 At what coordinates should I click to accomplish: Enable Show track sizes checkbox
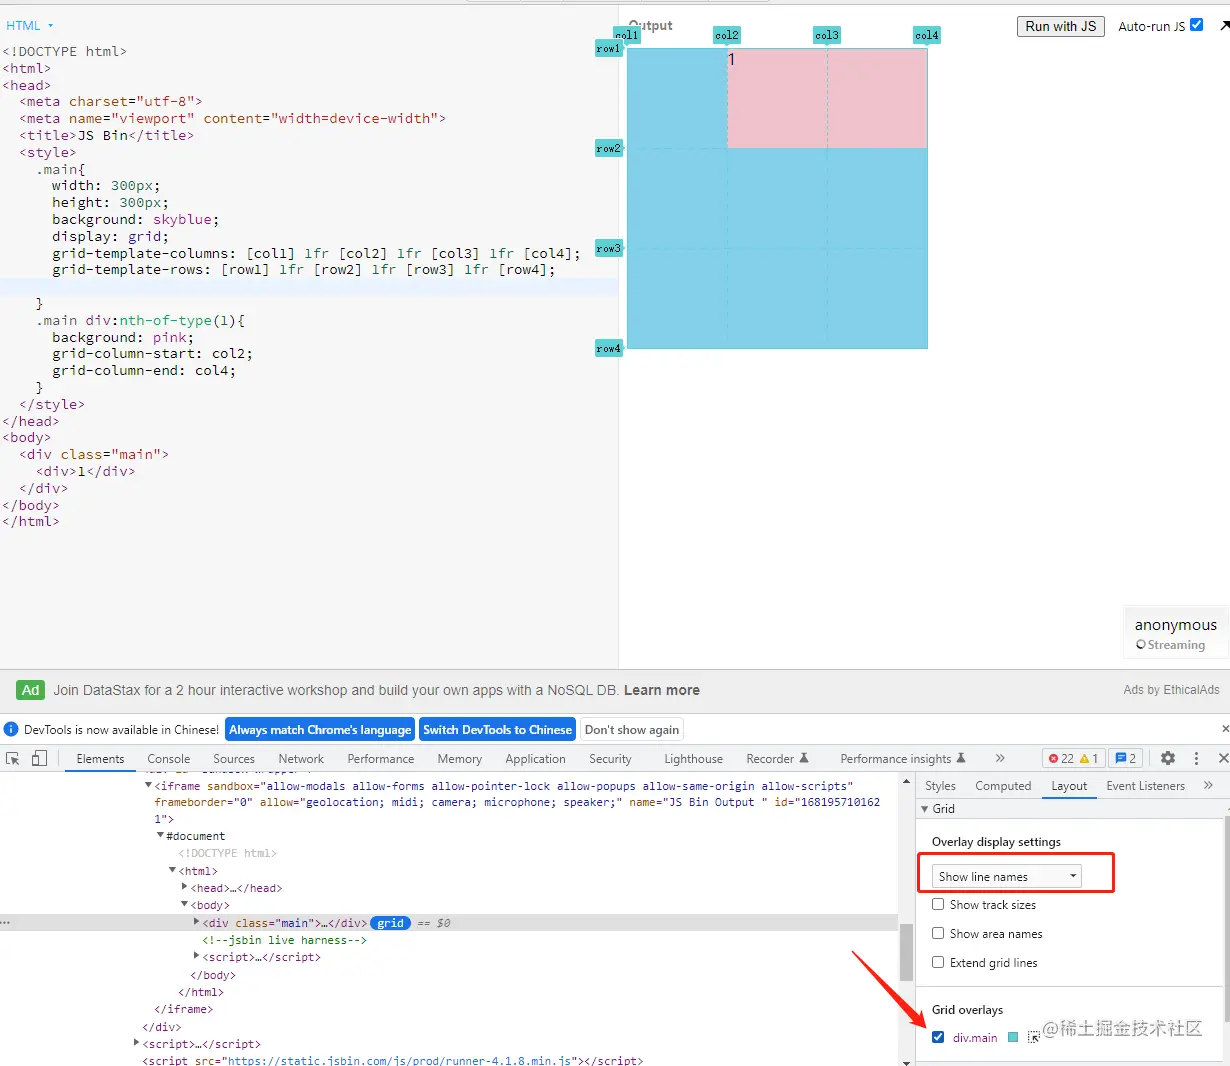click(x=938, y=904)
